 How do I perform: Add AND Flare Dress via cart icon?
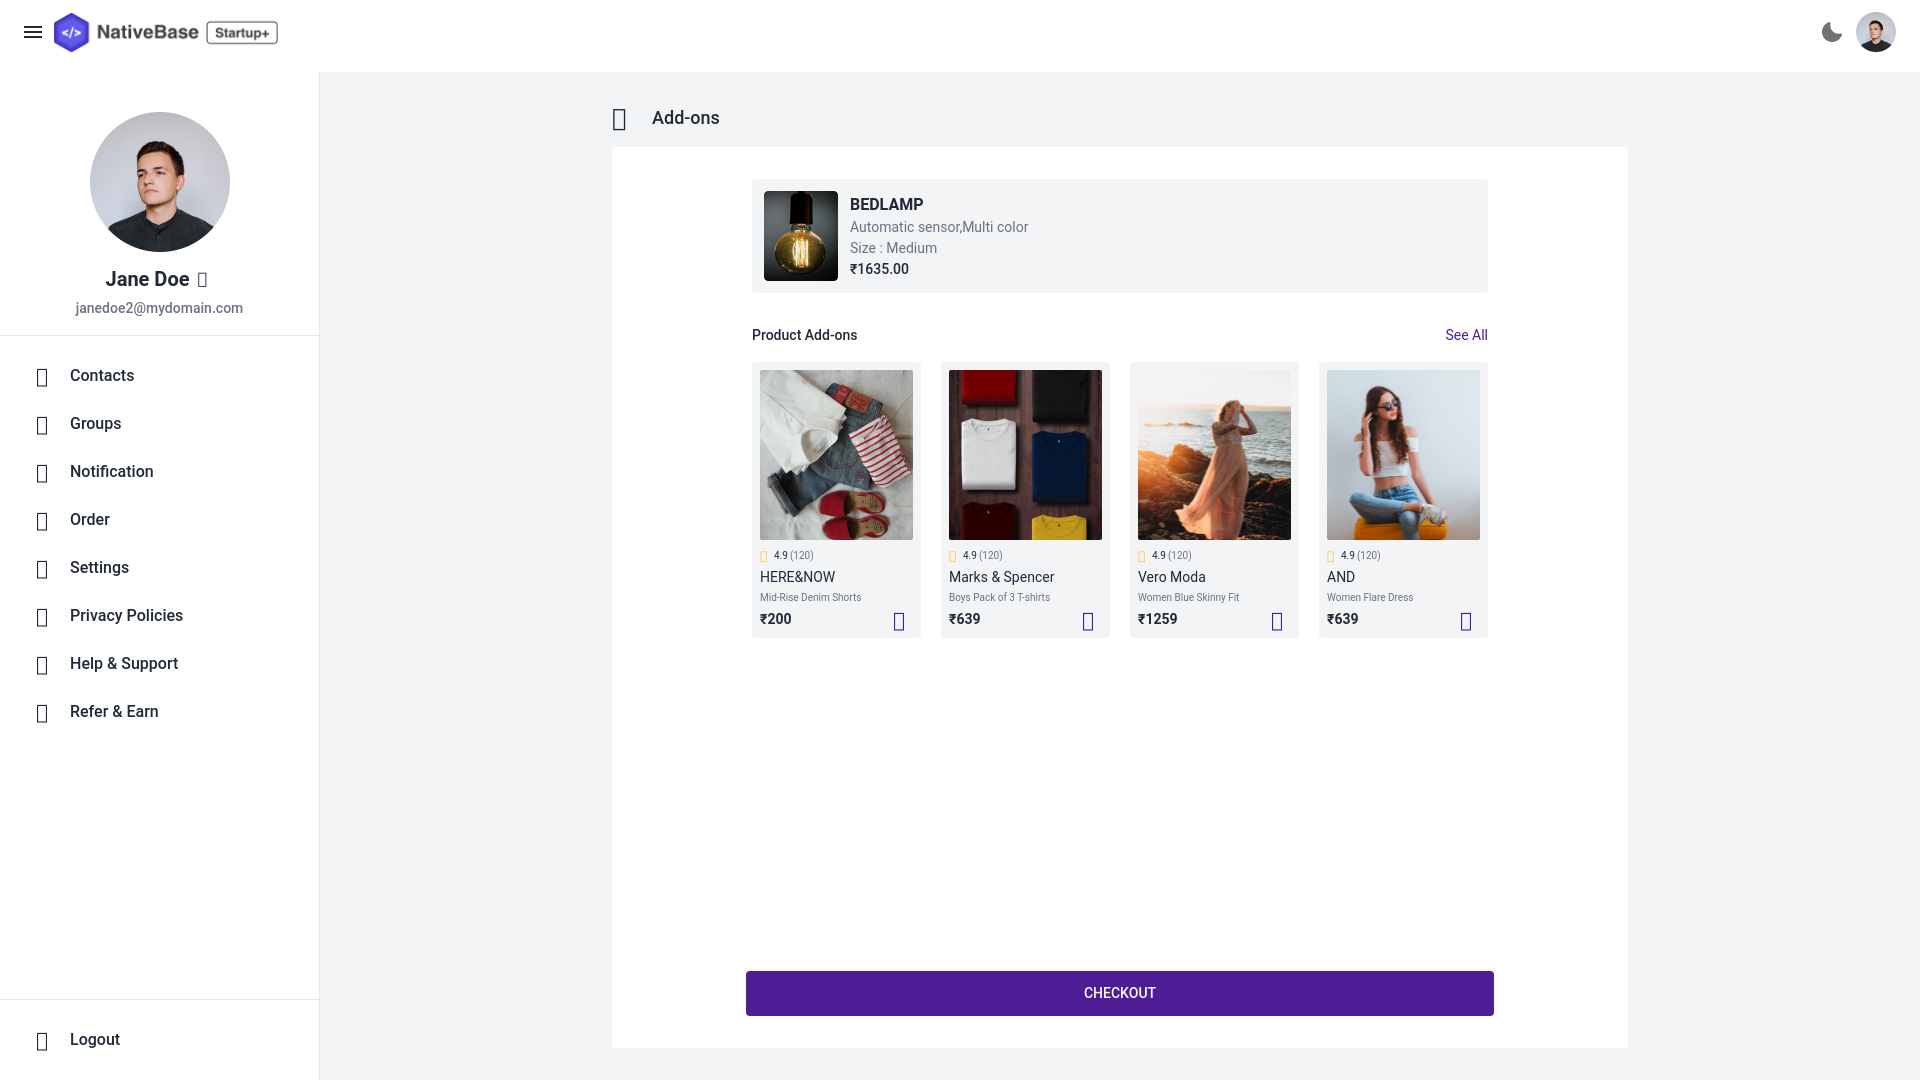click(x=1466, y=622)
